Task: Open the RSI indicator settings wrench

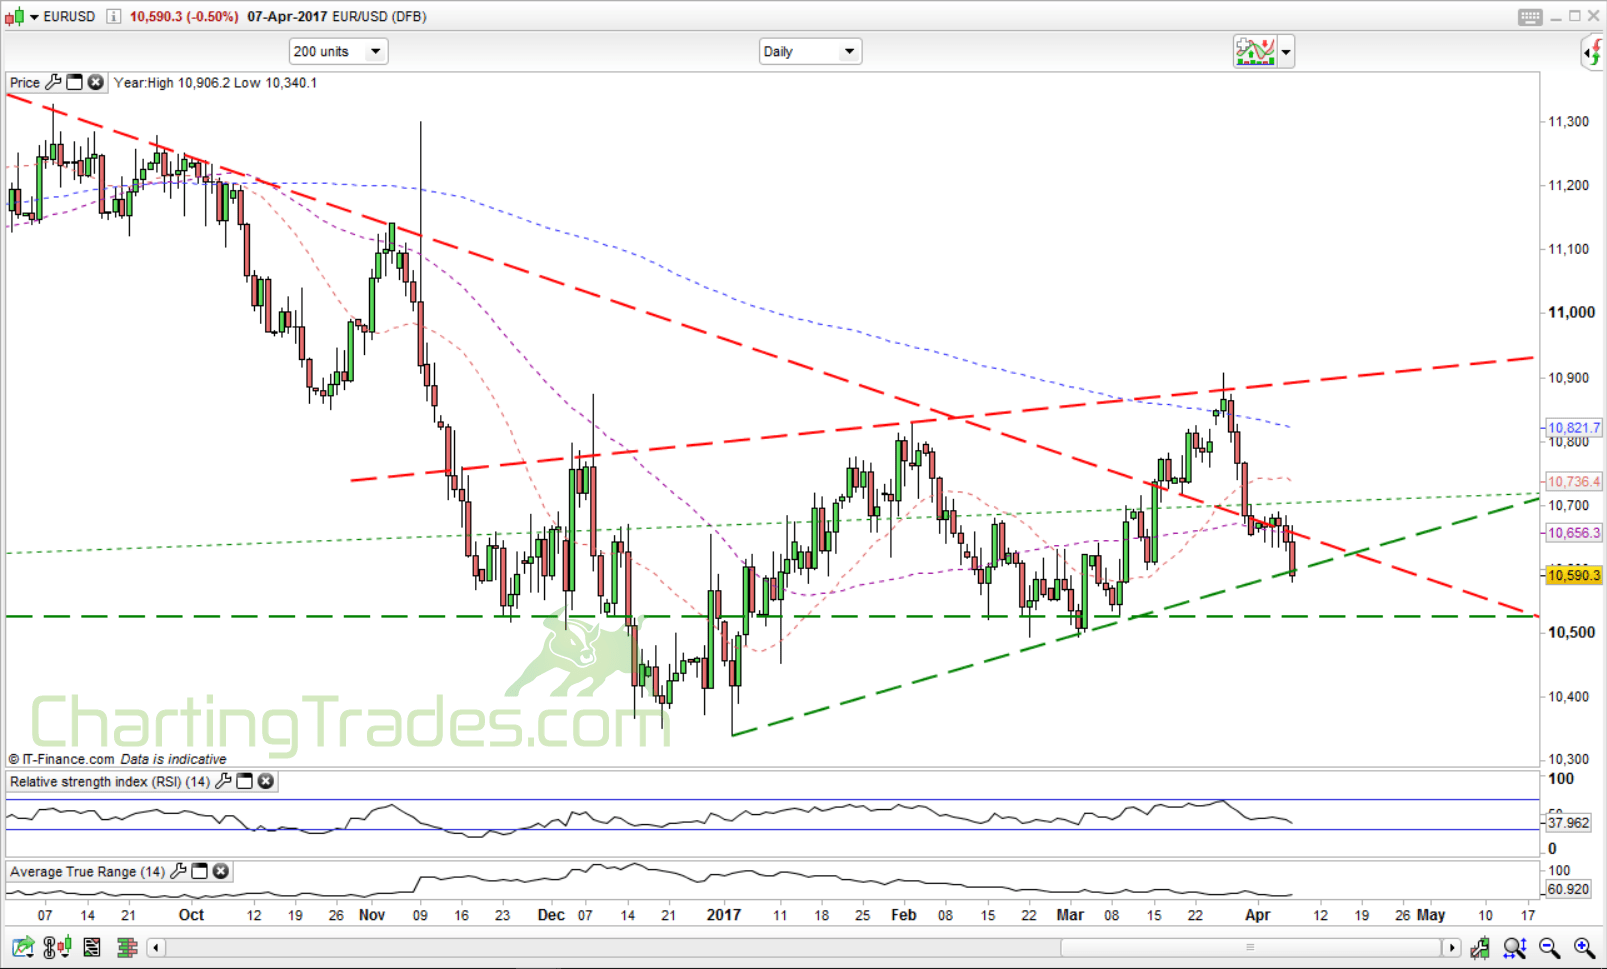Action: [x=224, y=781]
